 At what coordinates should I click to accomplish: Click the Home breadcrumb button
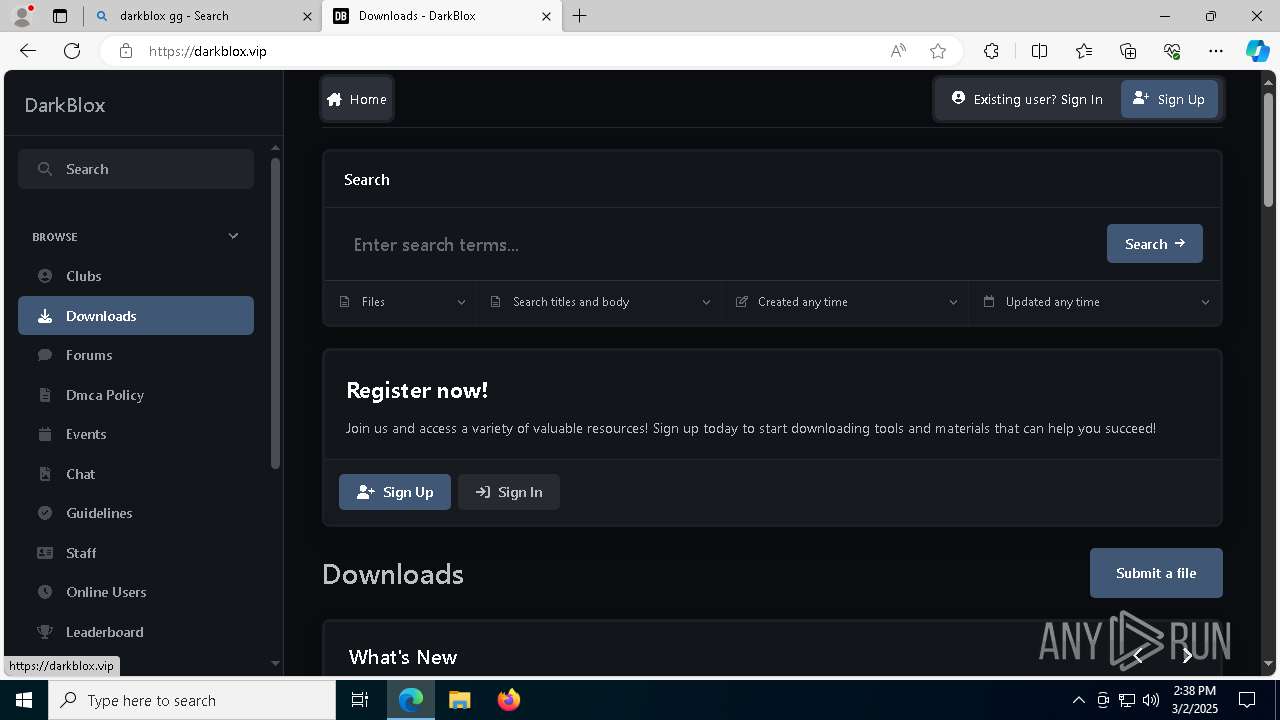tap(357, 99)
